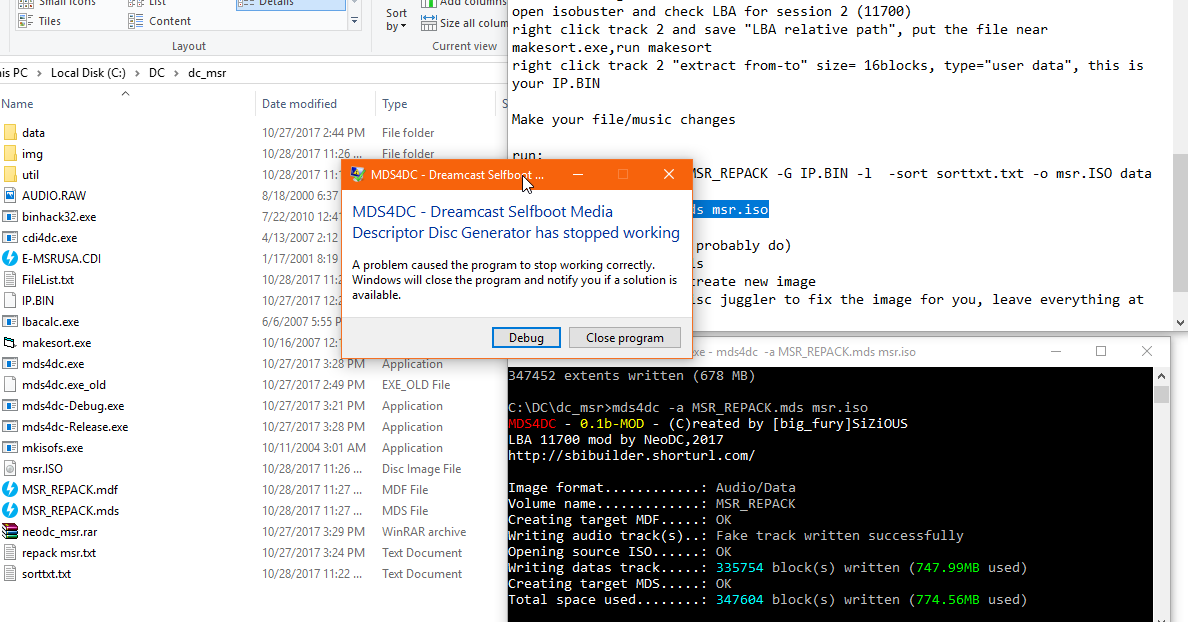The height and width of the screenshot is (622, 1188).
Task: Expand breadcrumb arrow before Local Disk (C:)
Action: point(39,73)
